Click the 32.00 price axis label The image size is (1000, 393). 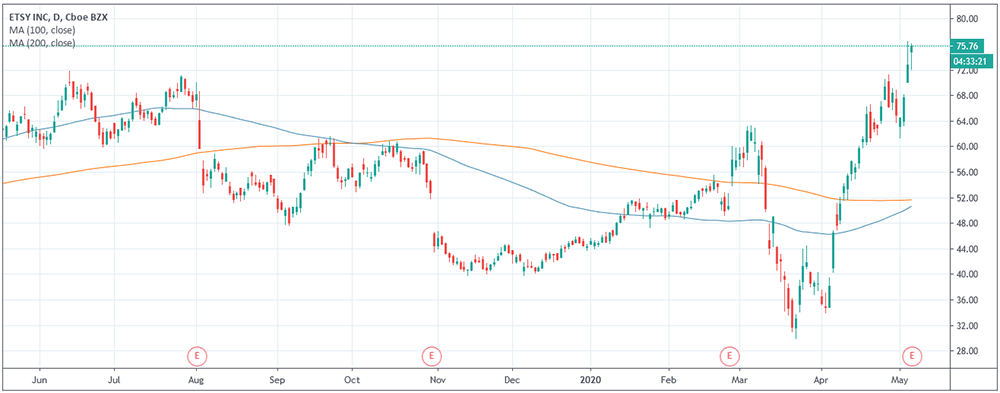coord(967,325)
